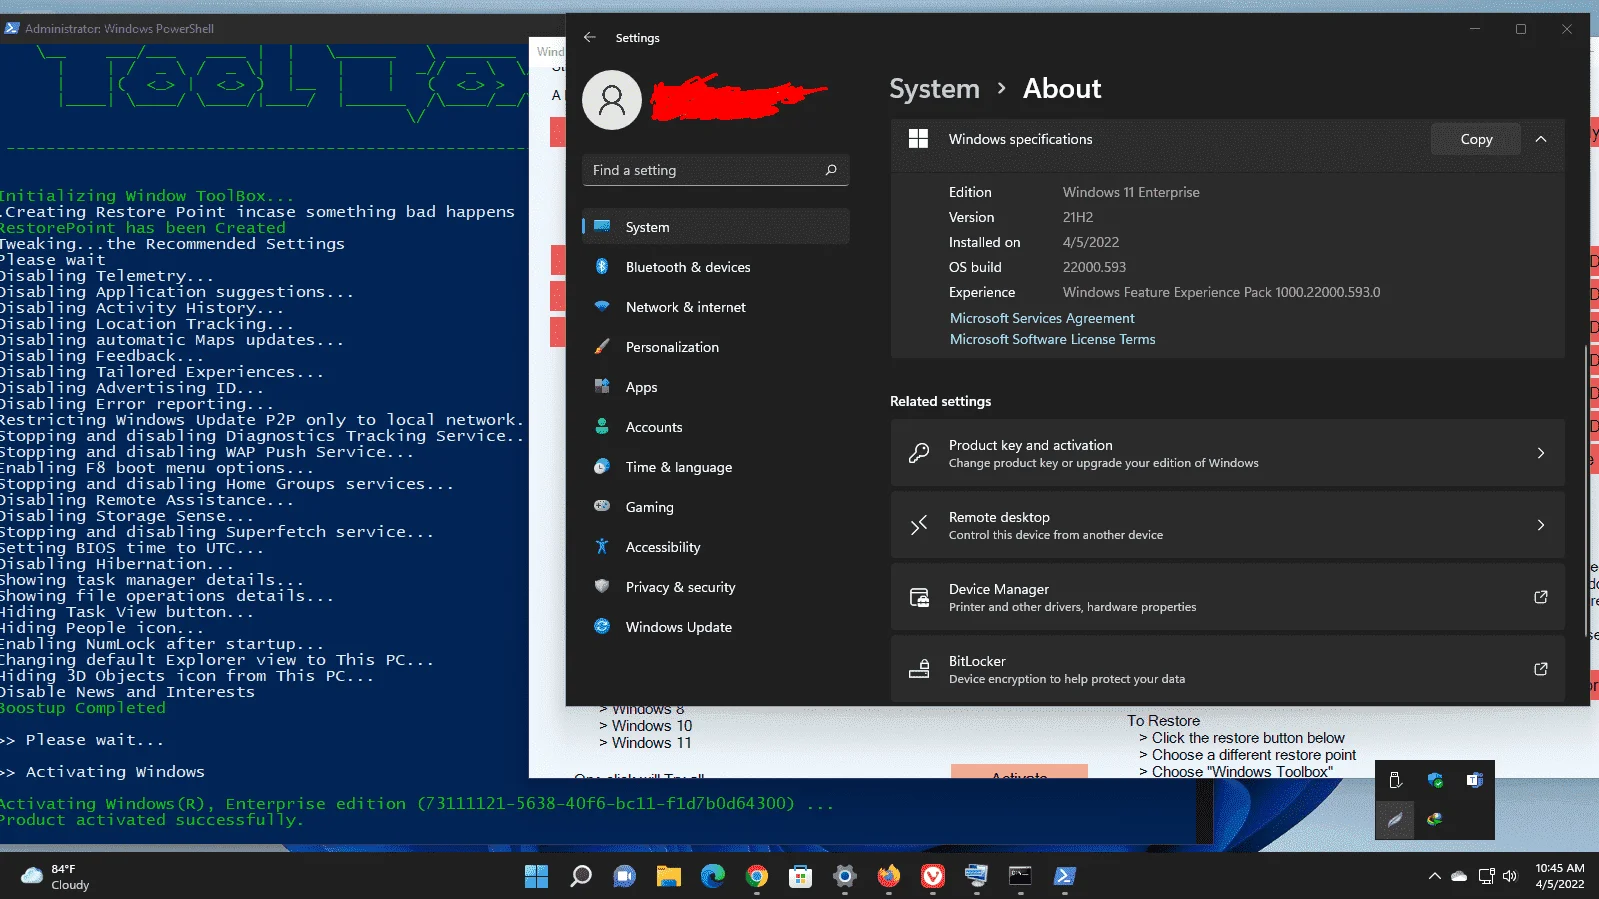Image resolution: width=1599 pixels, height=899 pixels.
Task: Go back using the Settings back arrow
Action: 590,37
